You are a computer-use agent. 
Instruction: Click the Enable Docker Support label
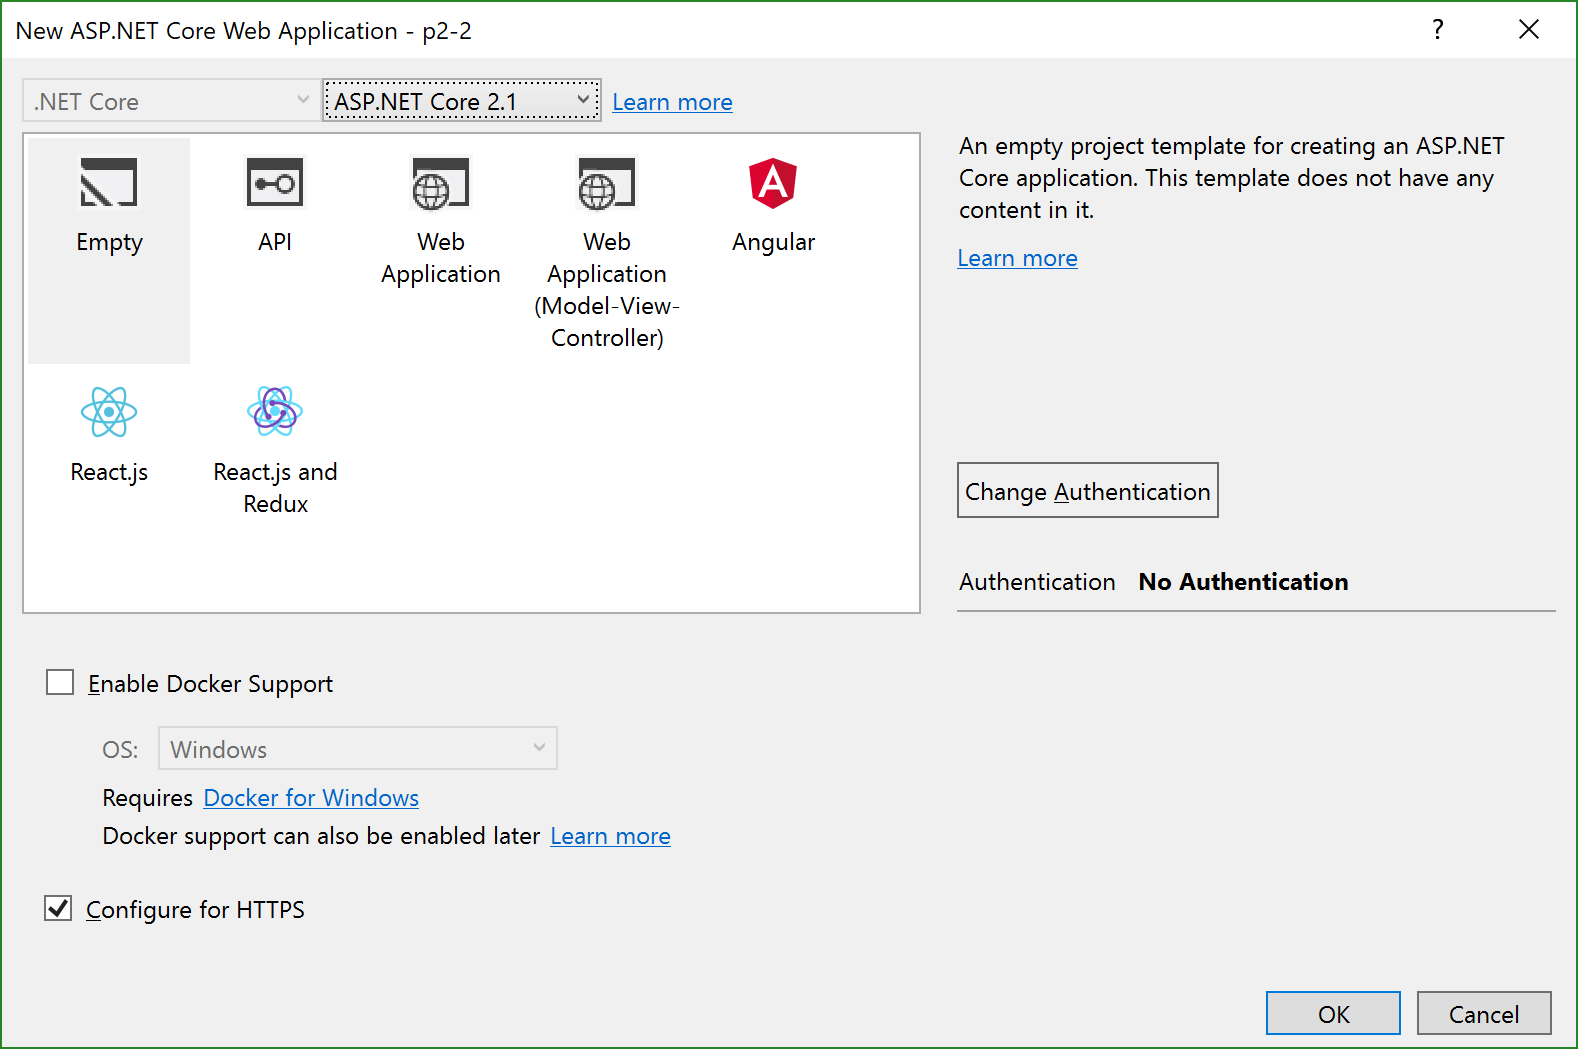210,684
